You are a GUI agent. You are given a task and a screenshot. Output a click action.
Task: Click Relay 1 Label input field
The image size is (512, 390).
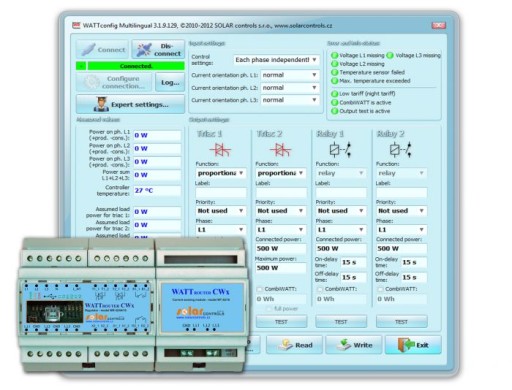pyautogui.click(x=341, y=193)
